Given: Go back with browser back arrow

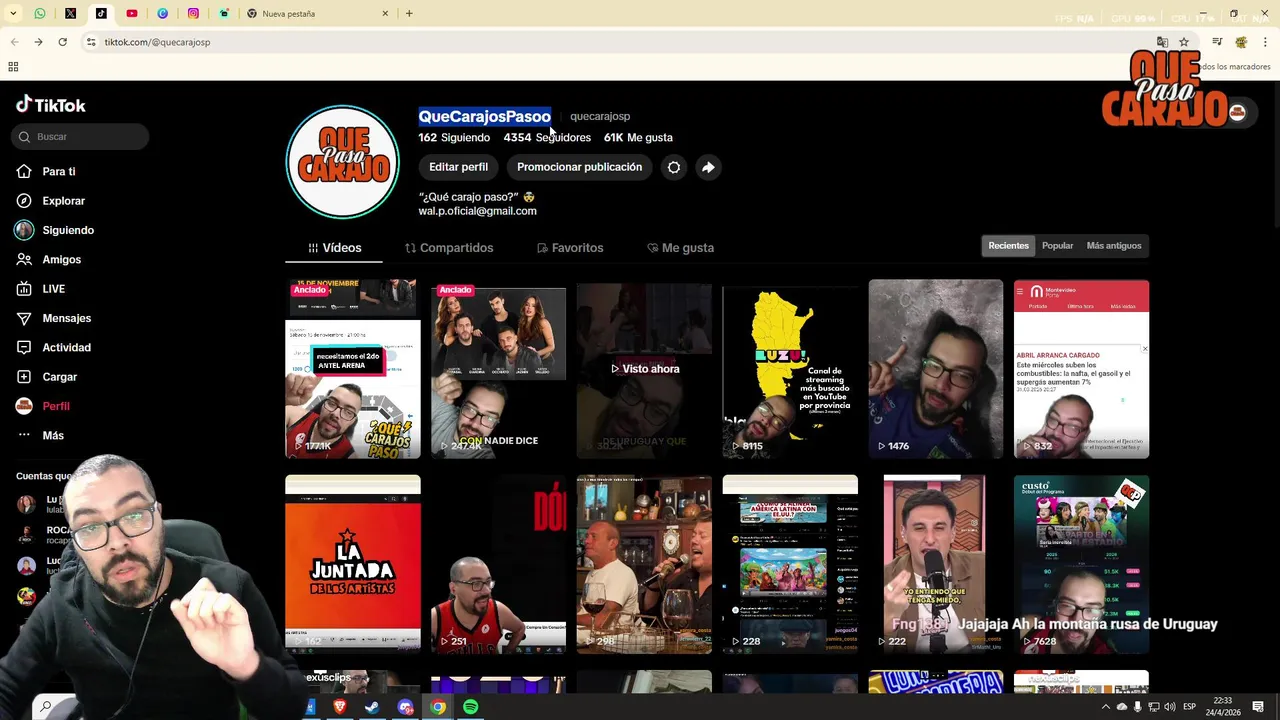Looking at the screenshot, I should tap(14, 42).
